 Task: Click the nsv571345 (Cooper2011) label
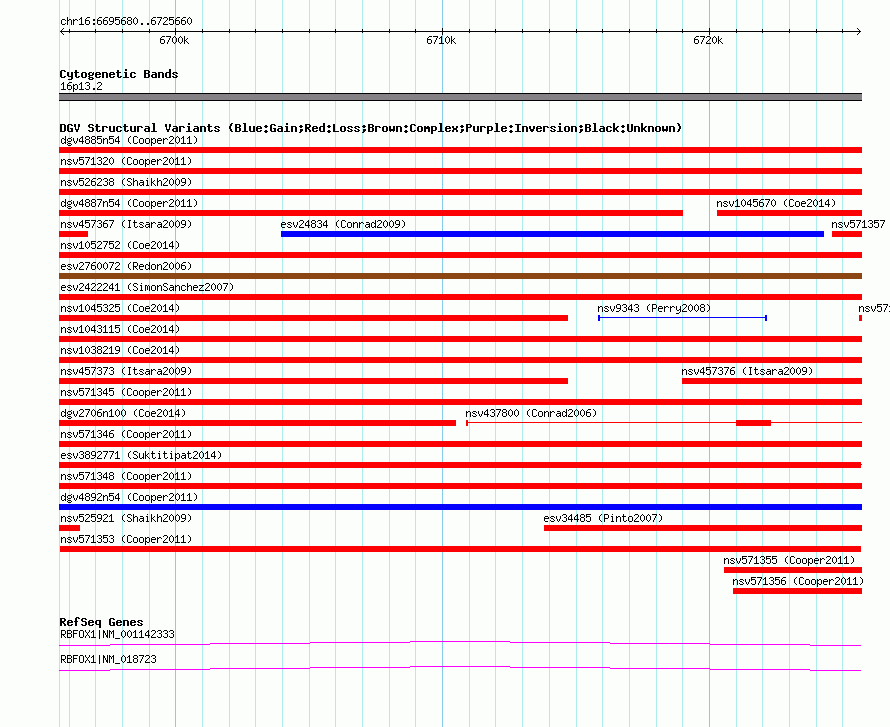(126, 392)
